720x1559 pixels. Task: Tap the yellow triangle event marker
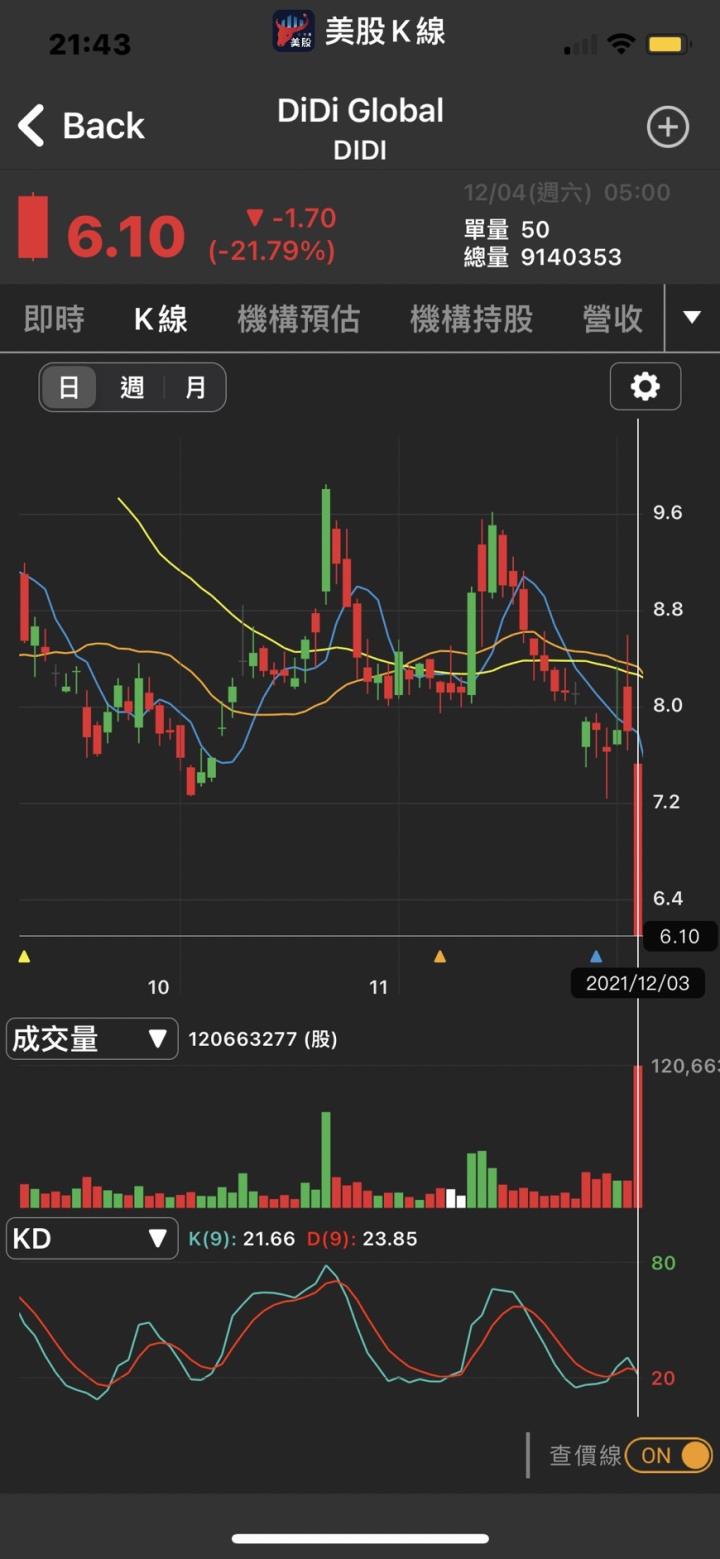coord(24,957)
